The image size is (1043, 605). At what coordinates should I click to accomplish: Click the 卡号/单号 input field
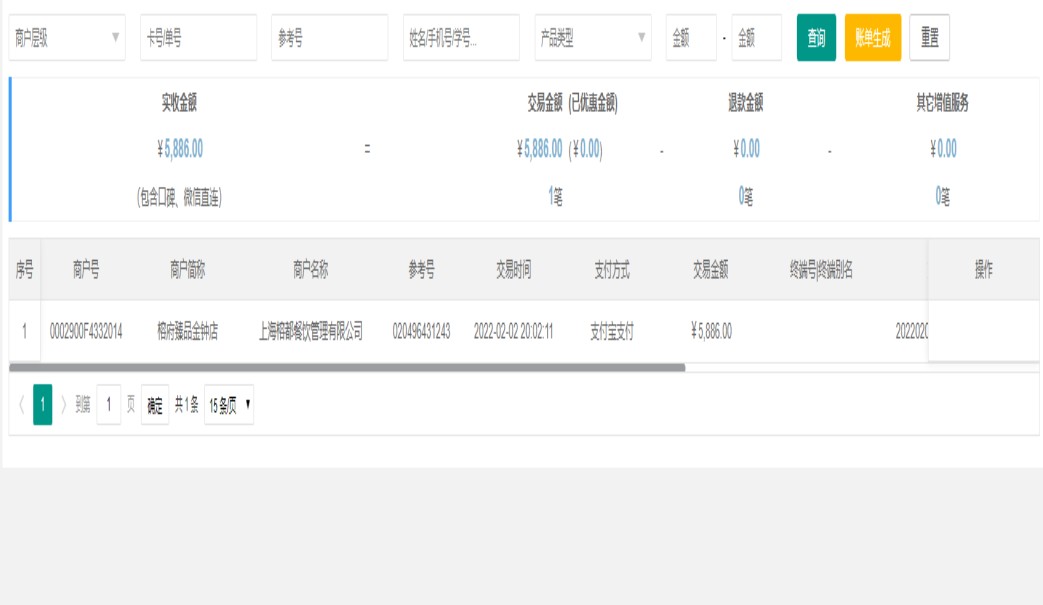[x=198, y=38]
